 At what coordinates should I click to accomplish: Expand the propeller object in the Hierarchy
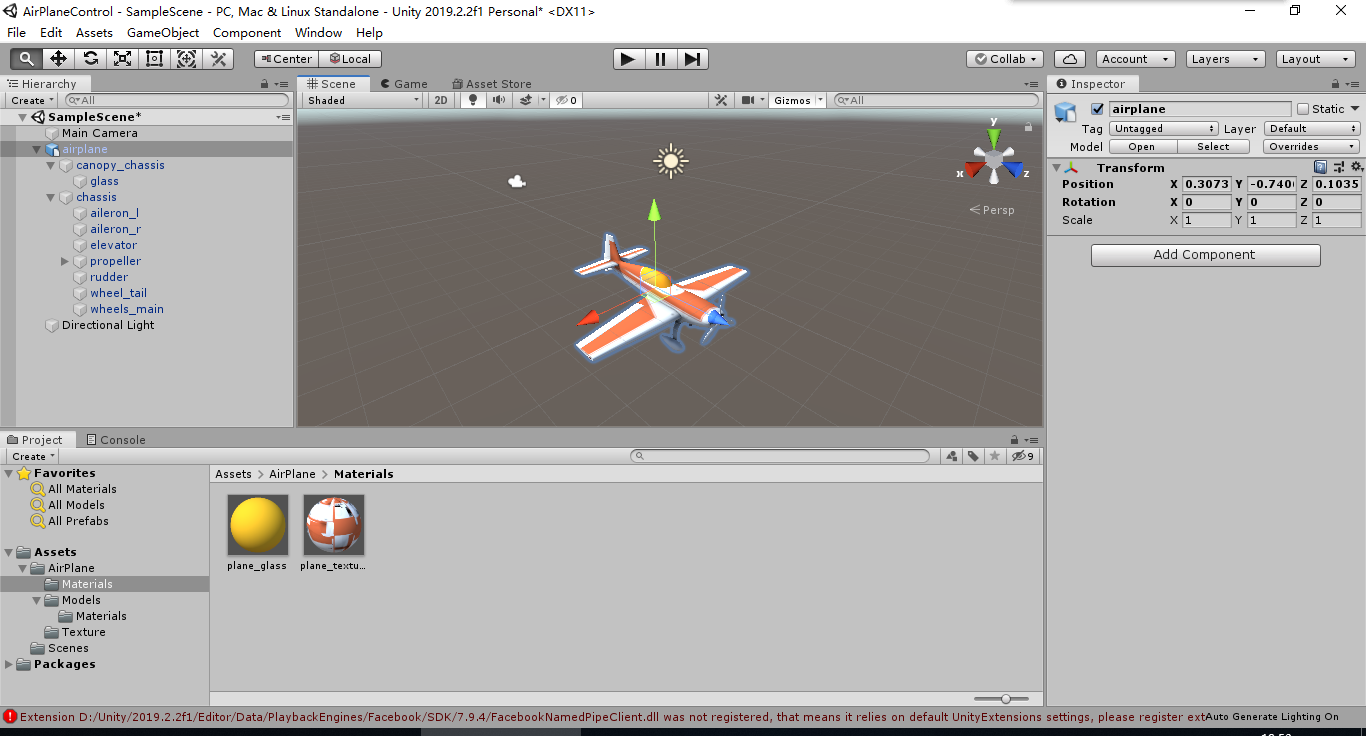(x=64, y=261)
